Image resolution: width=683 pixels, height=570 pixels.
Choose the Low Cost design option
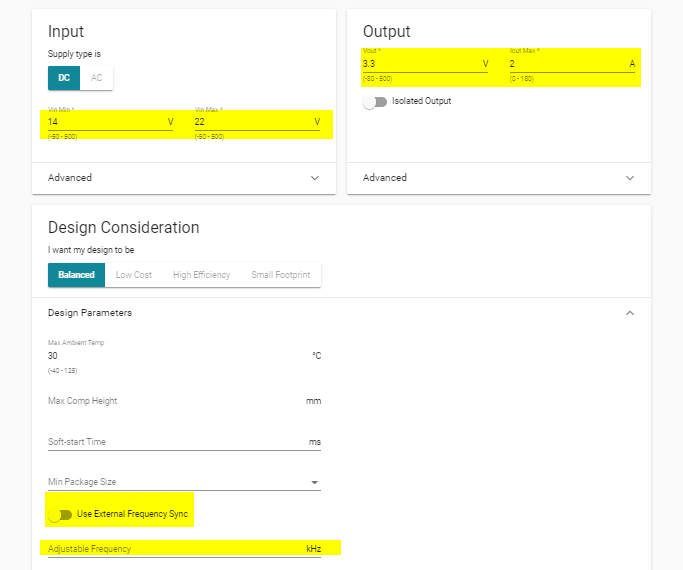134,275
